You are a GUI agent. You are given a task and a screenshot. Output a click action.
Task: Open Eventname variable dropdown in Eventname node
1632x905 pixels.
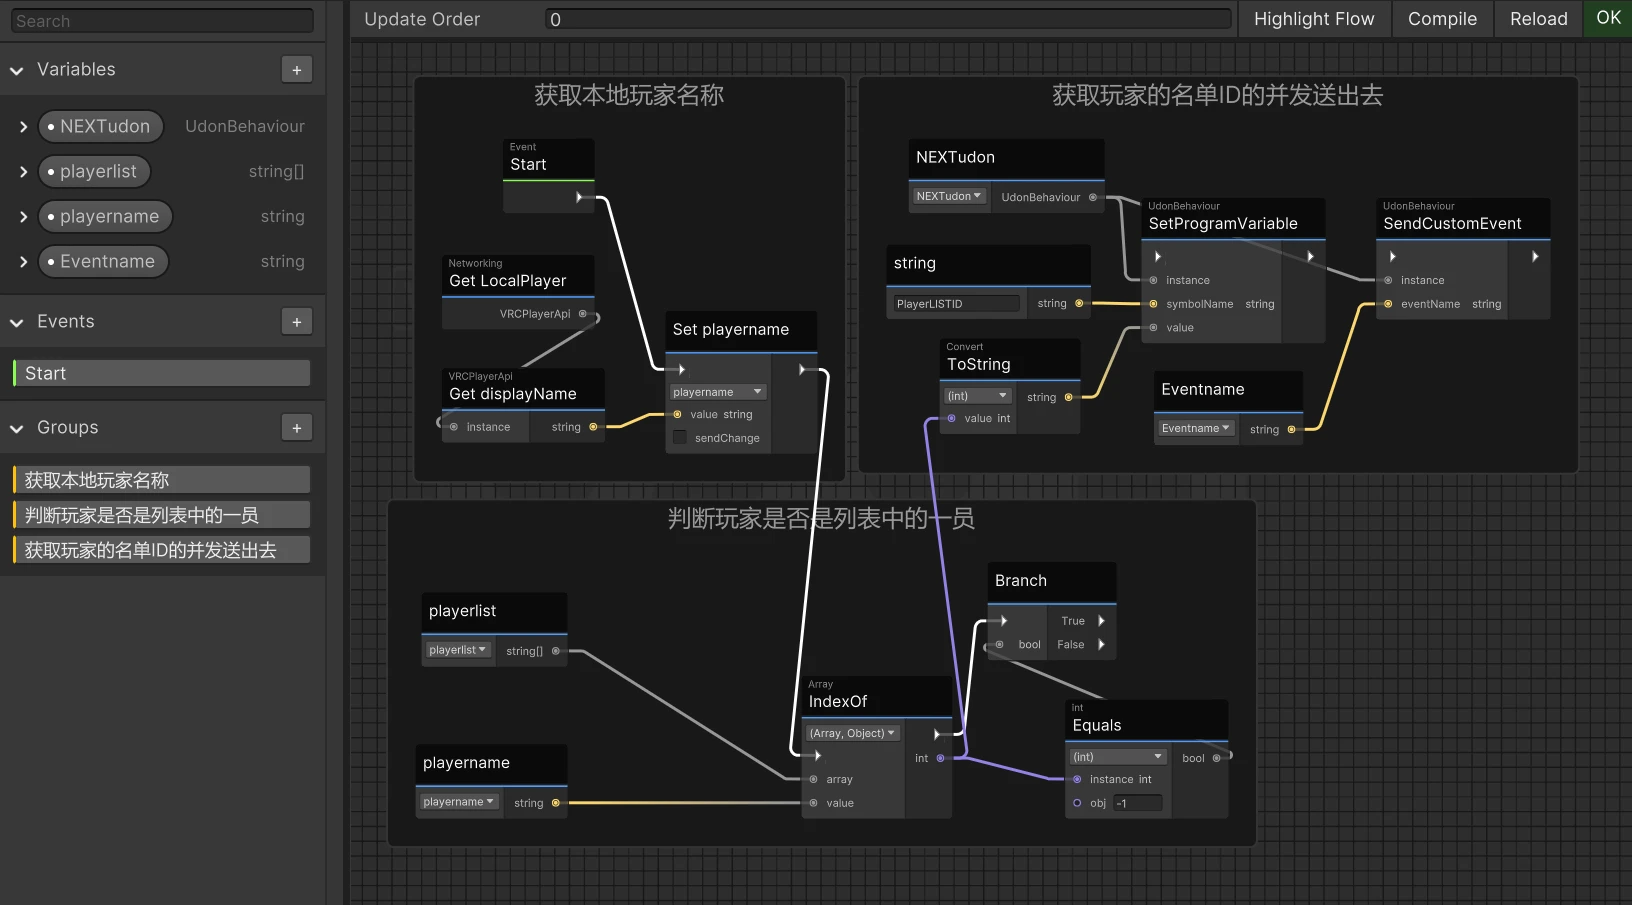tap(1195, 428)
